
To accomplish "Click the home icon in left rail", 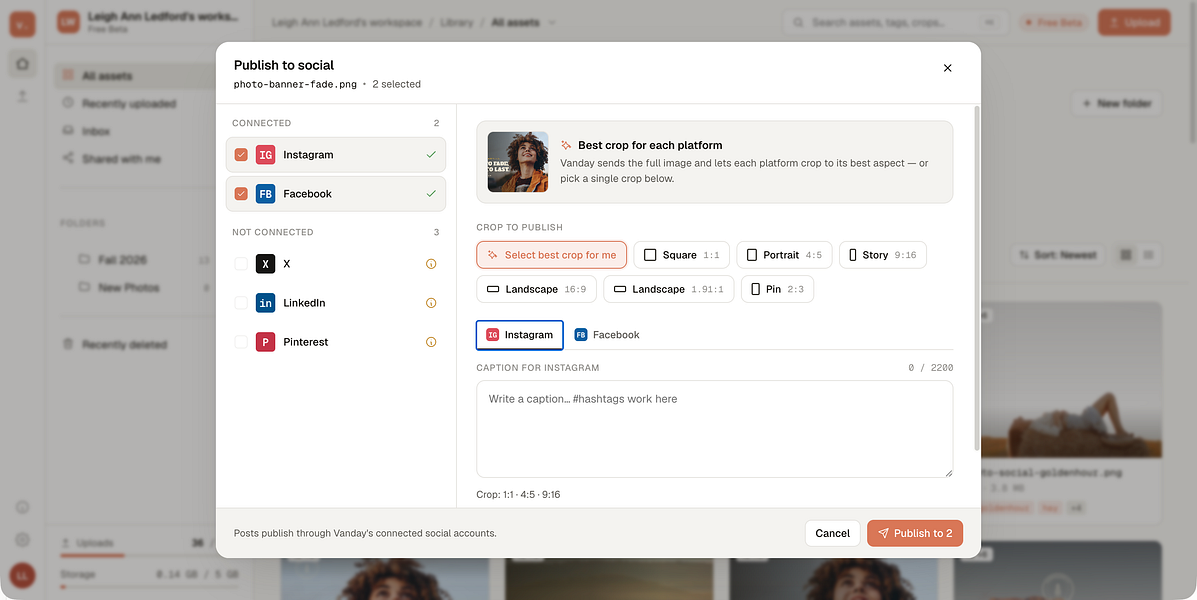I will (x=22, y=64).
